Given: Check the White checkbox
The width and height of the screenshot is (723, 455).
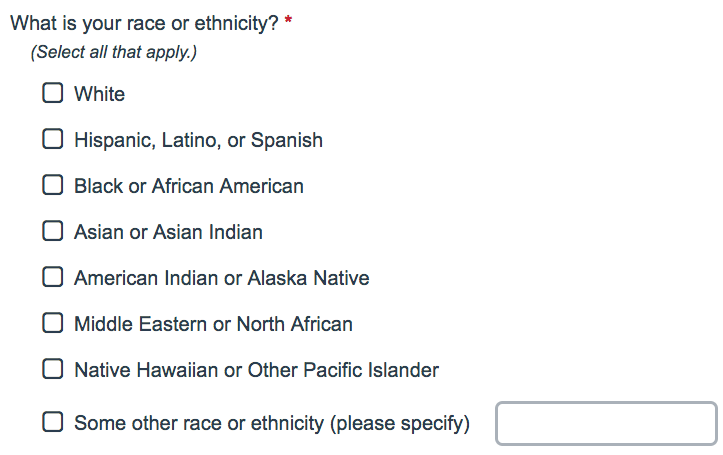Looking at the screenshot, I should [x=53, y=93].
